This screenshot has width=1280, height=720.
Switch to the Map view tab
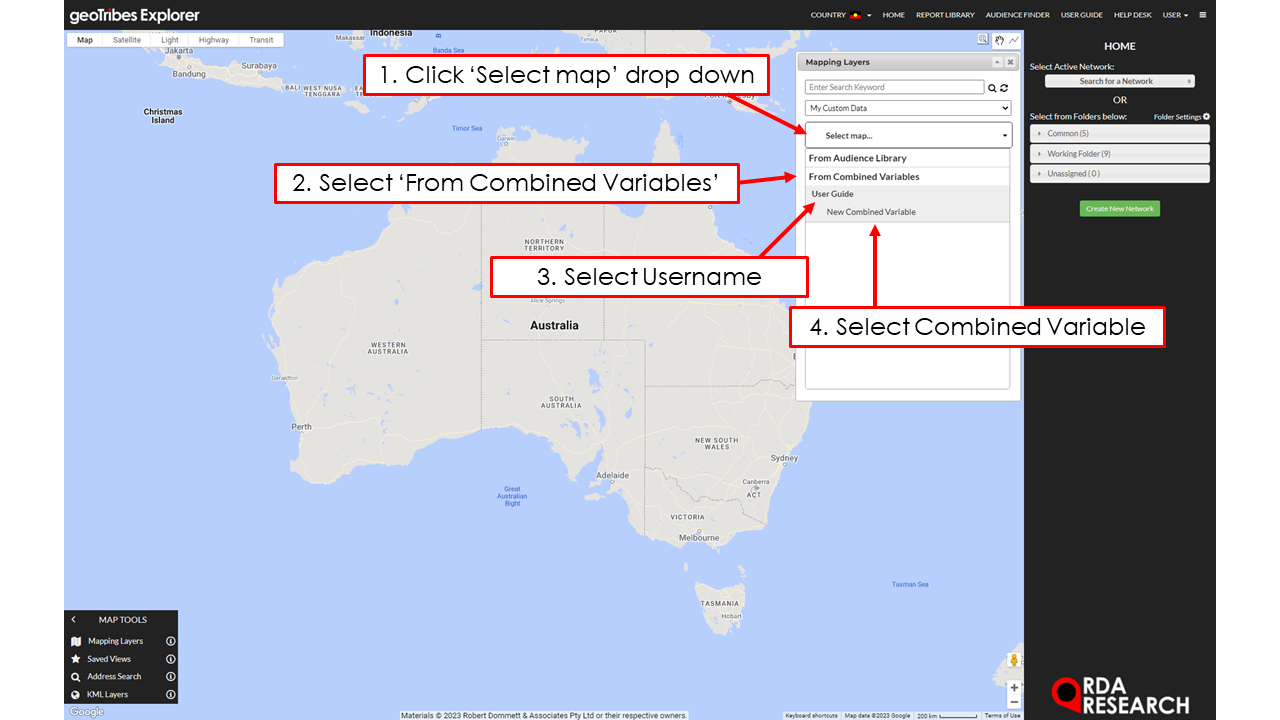85,40
